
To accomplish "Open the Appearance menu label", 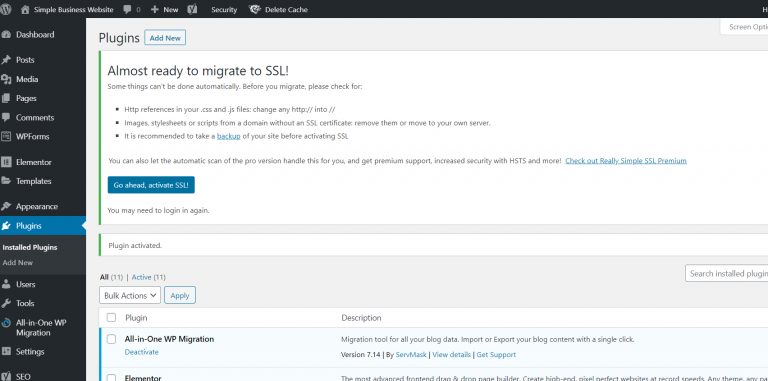I will (37, 207).
